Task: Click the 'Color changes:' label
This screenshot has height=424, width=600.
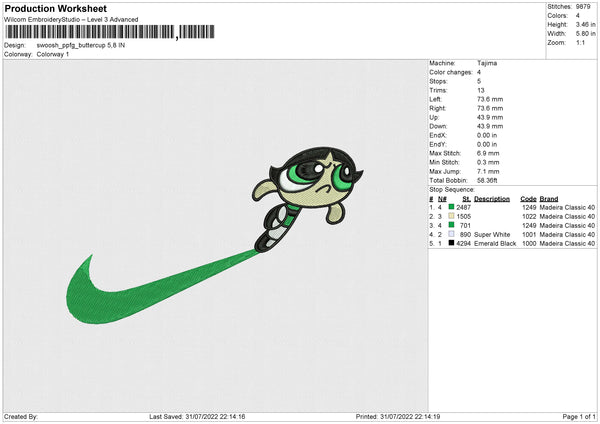Action: click(x=451, y=72)
